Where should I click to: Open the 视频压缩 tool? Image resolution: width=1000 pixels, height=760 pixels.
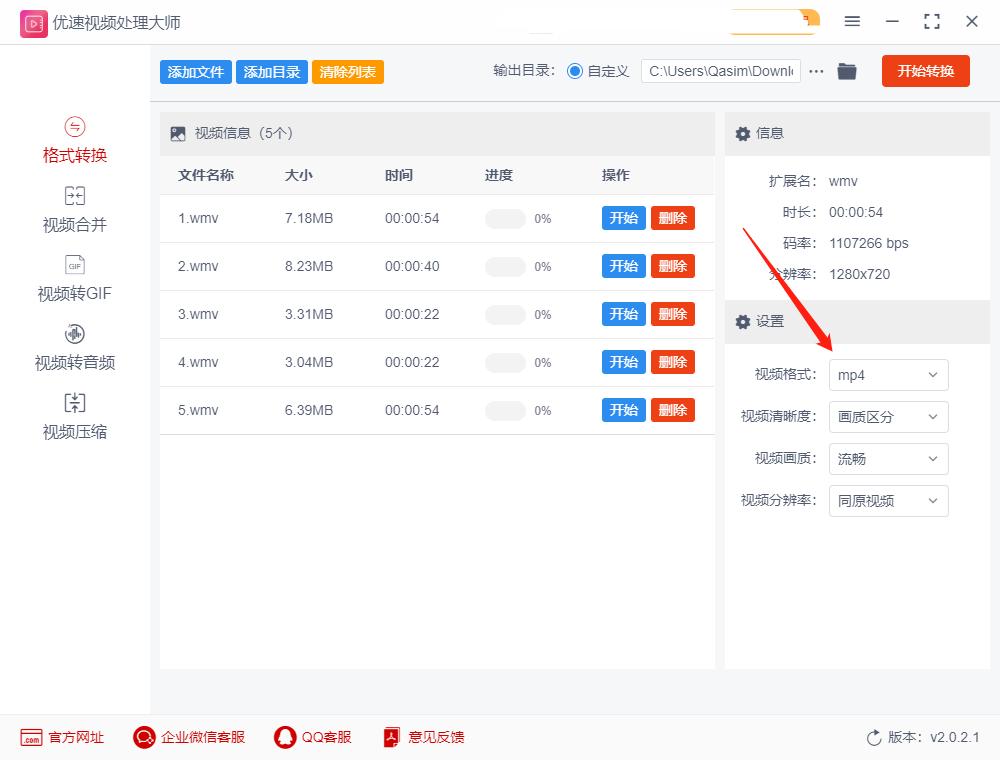coord(74,416)
